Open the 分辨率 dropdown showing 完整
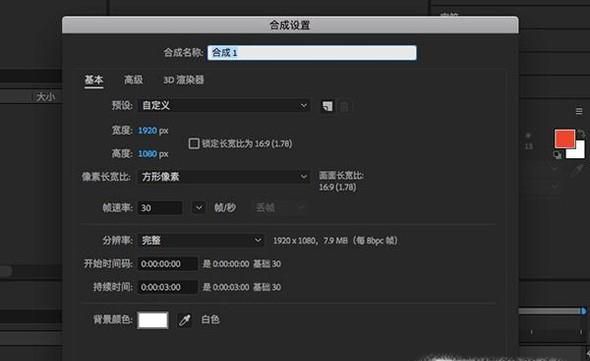The image size is (590, 361). click(201, 240)
